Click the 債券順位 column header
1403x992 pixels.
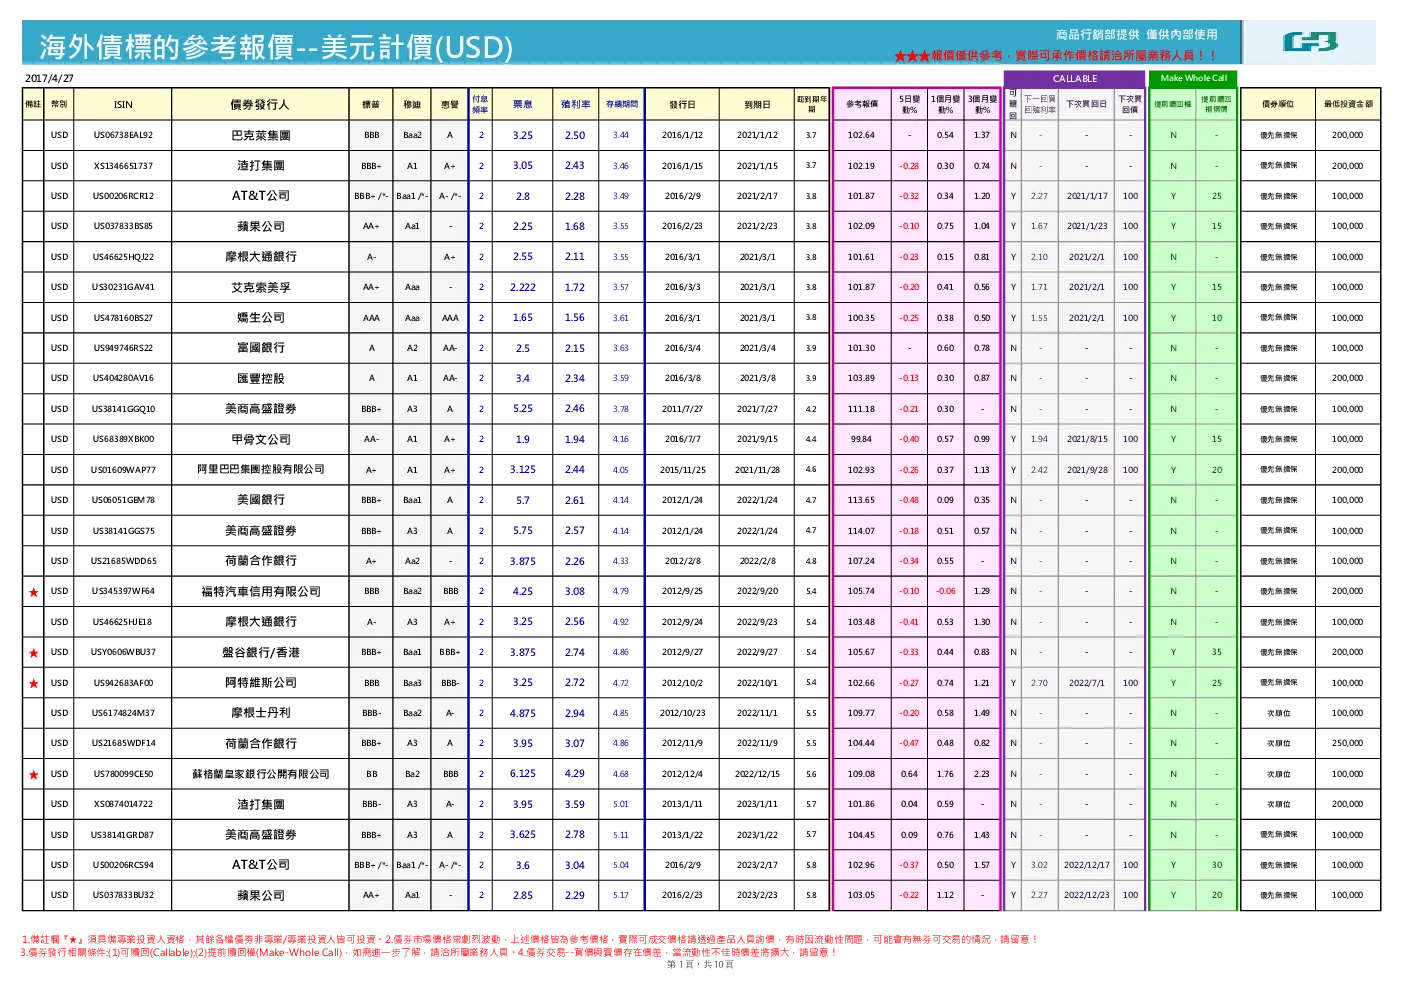click(1278, 104)
